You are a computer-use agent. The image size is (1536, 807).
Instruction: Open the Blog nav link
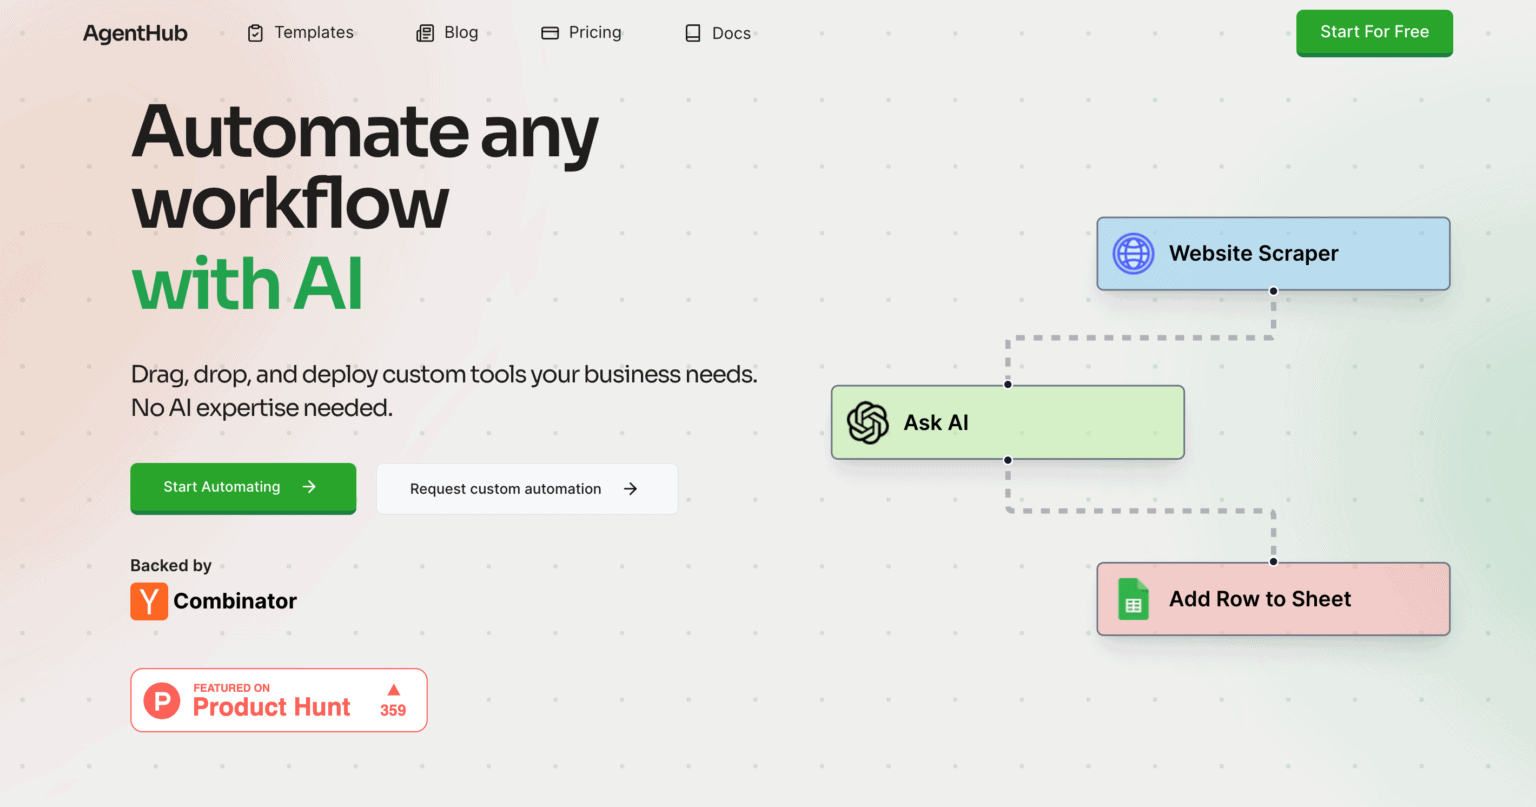(x=461, y=33)
